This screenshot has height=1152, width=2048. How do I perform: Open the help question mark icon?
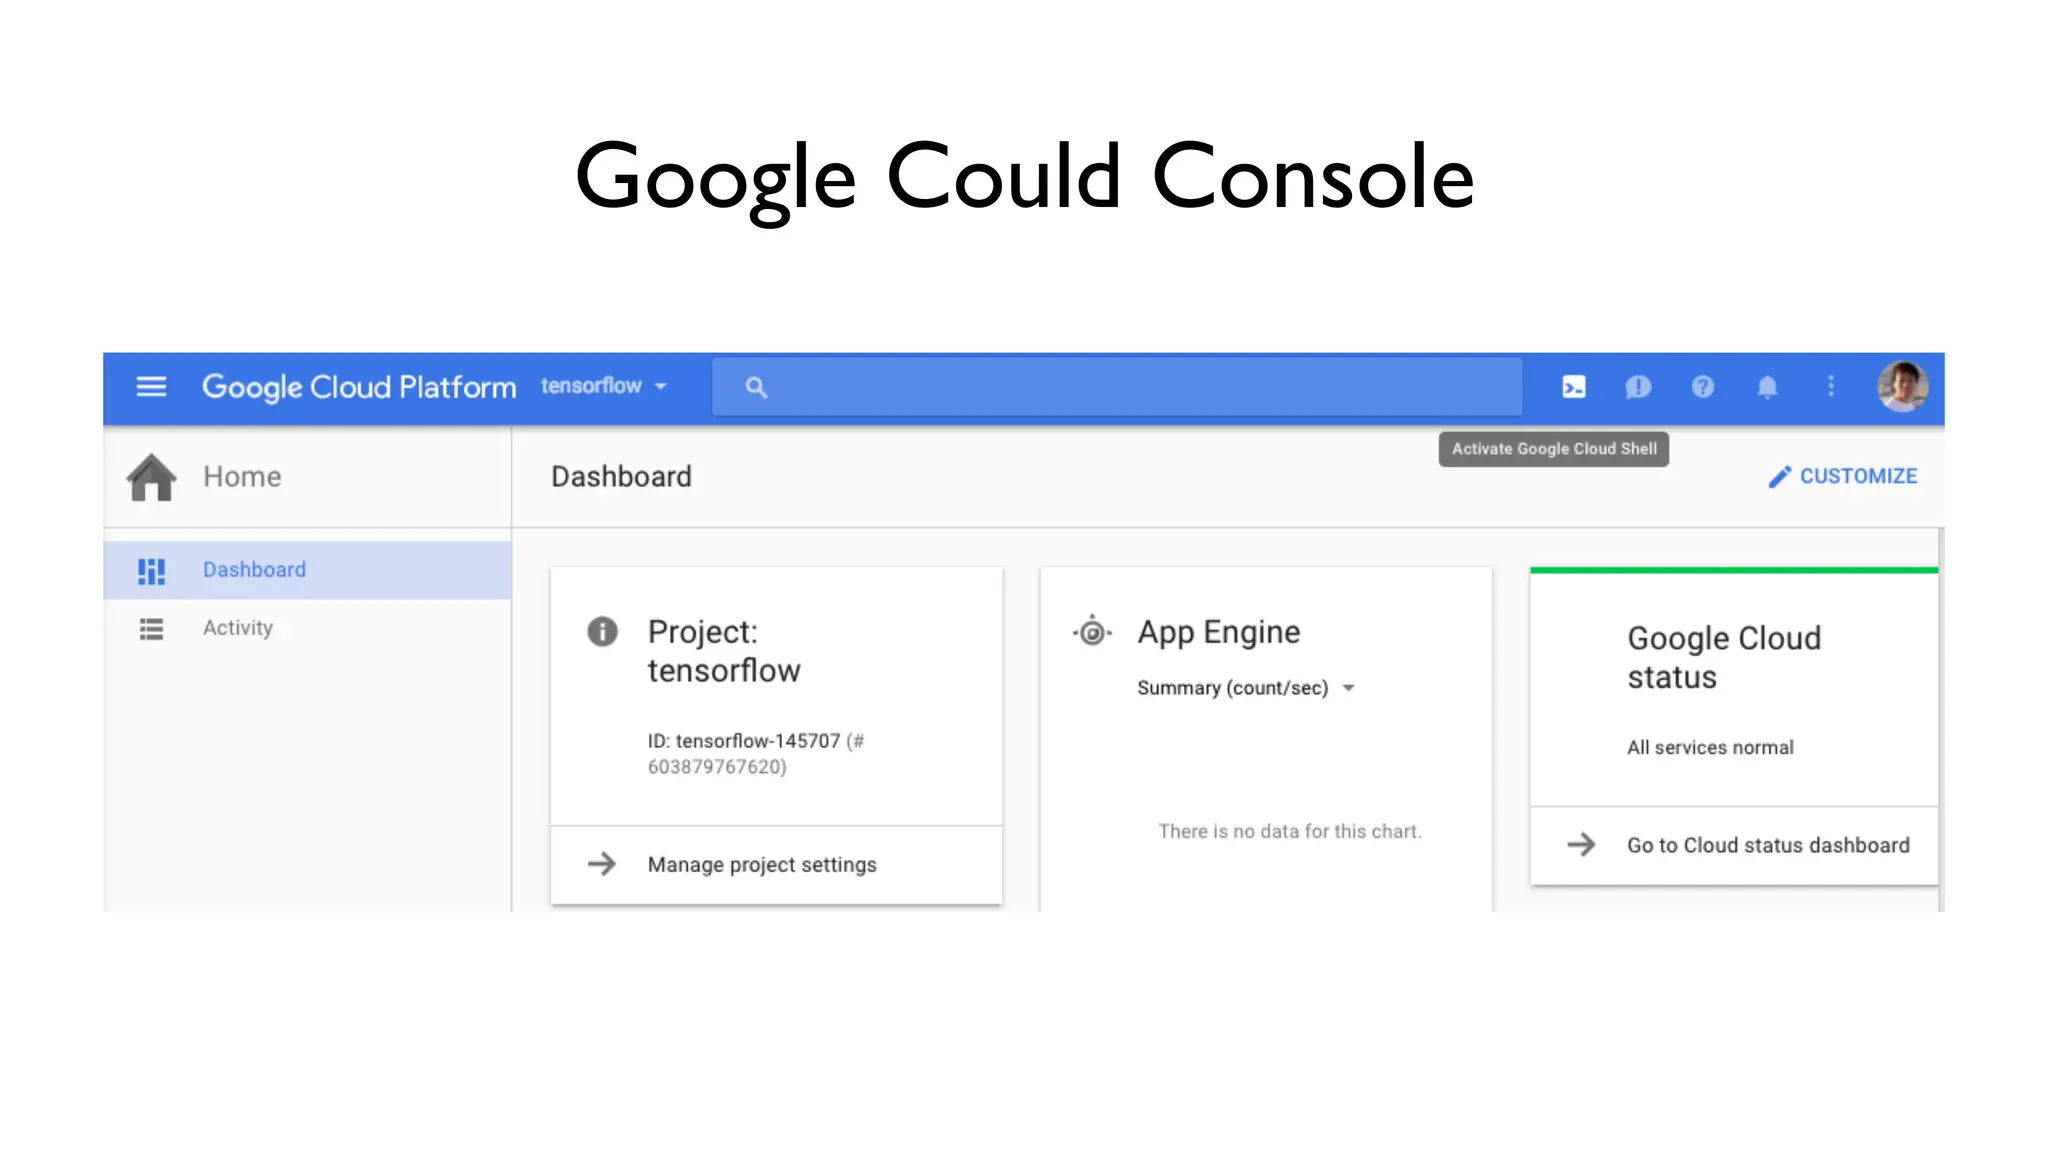coord(1702,387)
